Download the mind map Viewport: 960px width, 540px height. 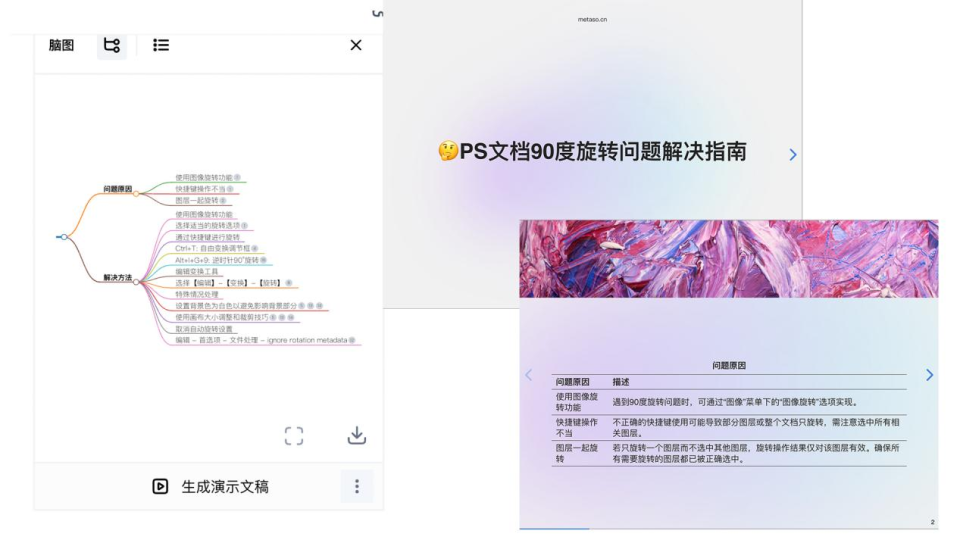coord(357,436)
